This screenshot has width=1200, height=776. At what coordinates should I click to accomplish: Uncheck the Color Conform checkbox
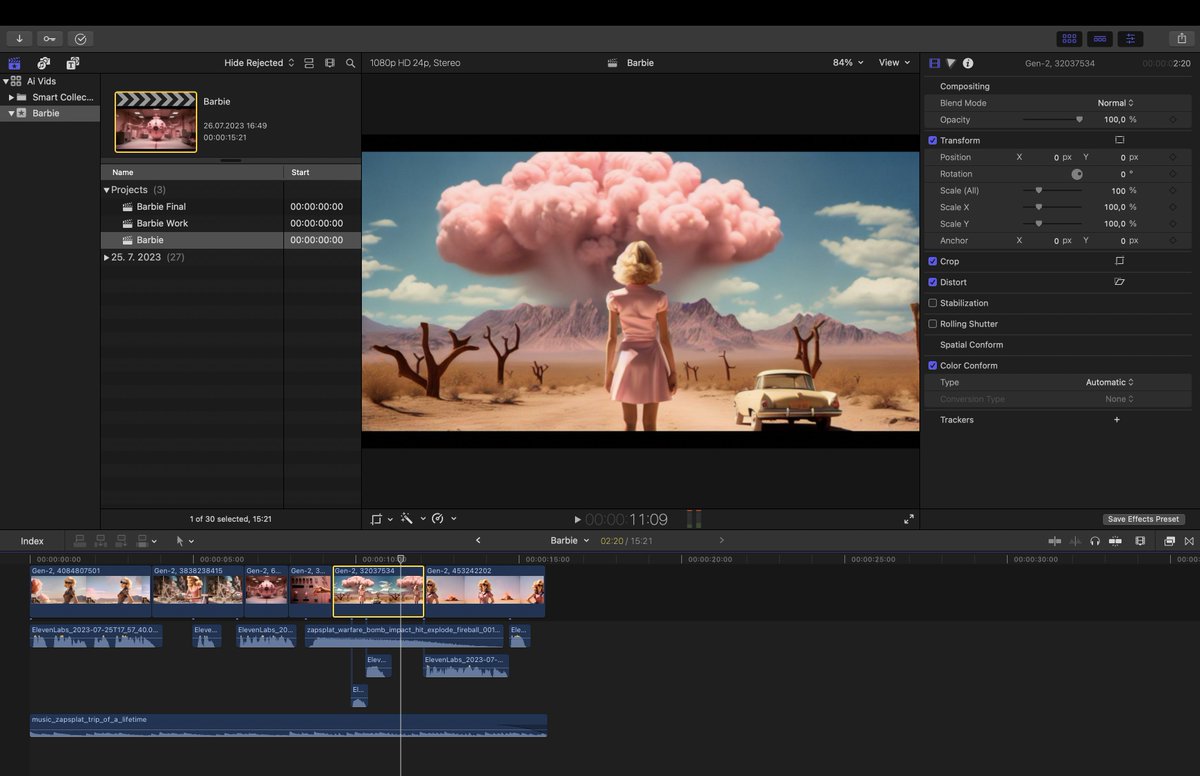[x=933, y=366]
